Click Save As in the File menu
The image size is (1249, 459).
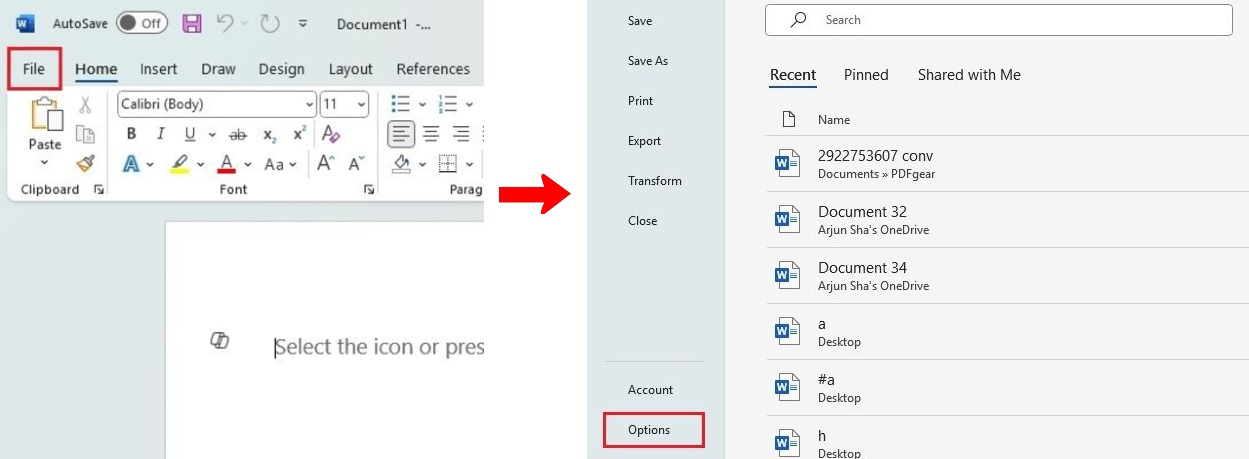(647, 61)
